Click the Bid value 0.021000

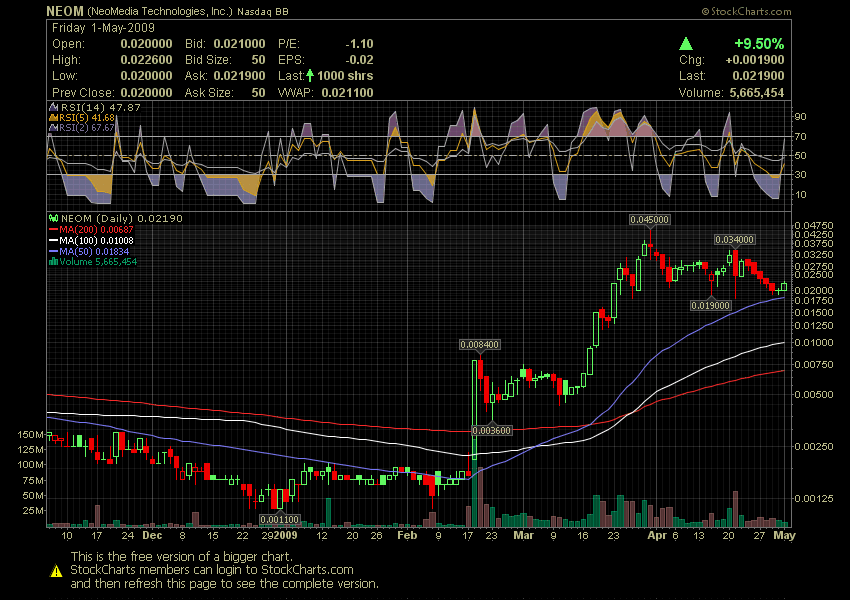(239, 44)
